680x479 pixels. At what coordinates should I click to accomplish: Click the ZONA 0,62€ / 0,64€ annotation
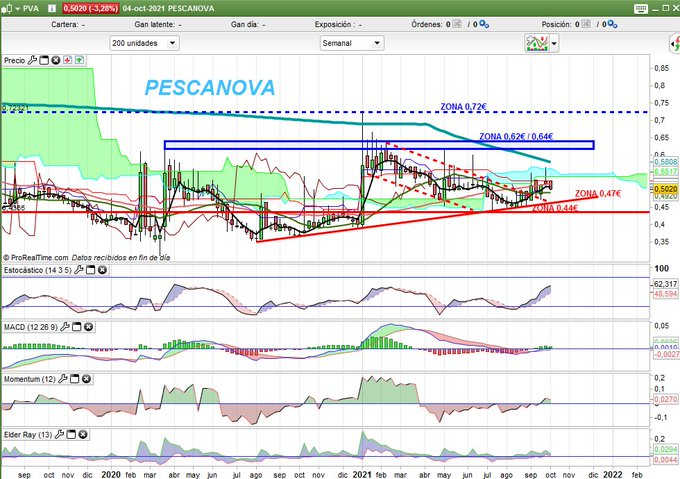tap(516, 136)
